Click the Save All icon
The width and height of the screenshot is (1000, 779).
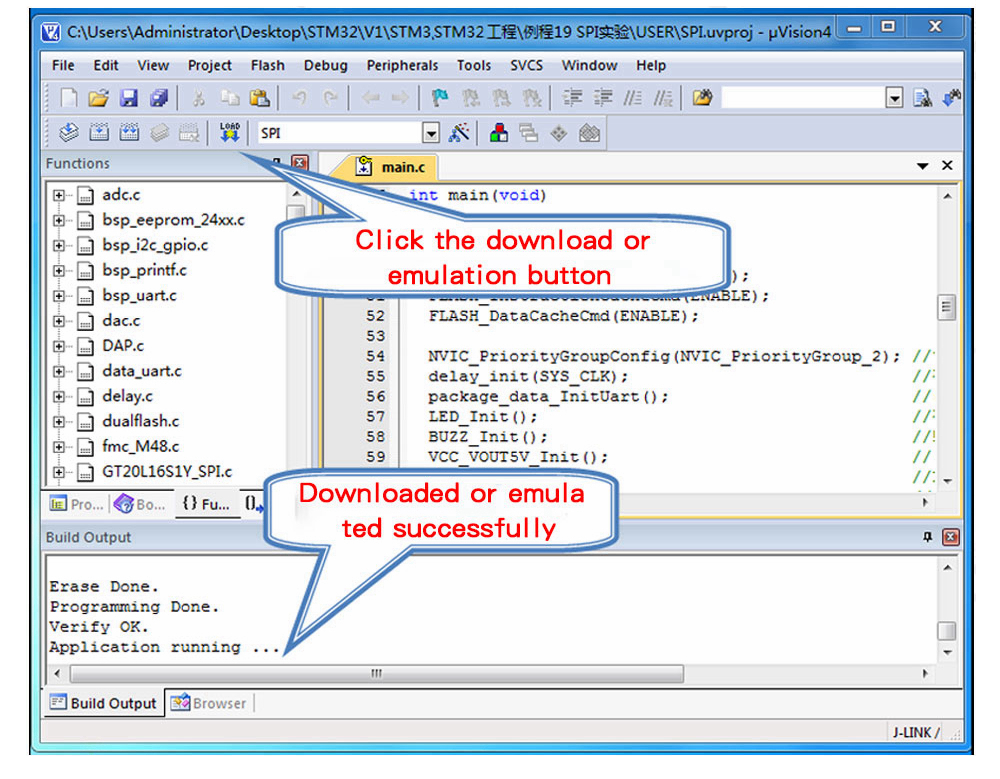159,98
